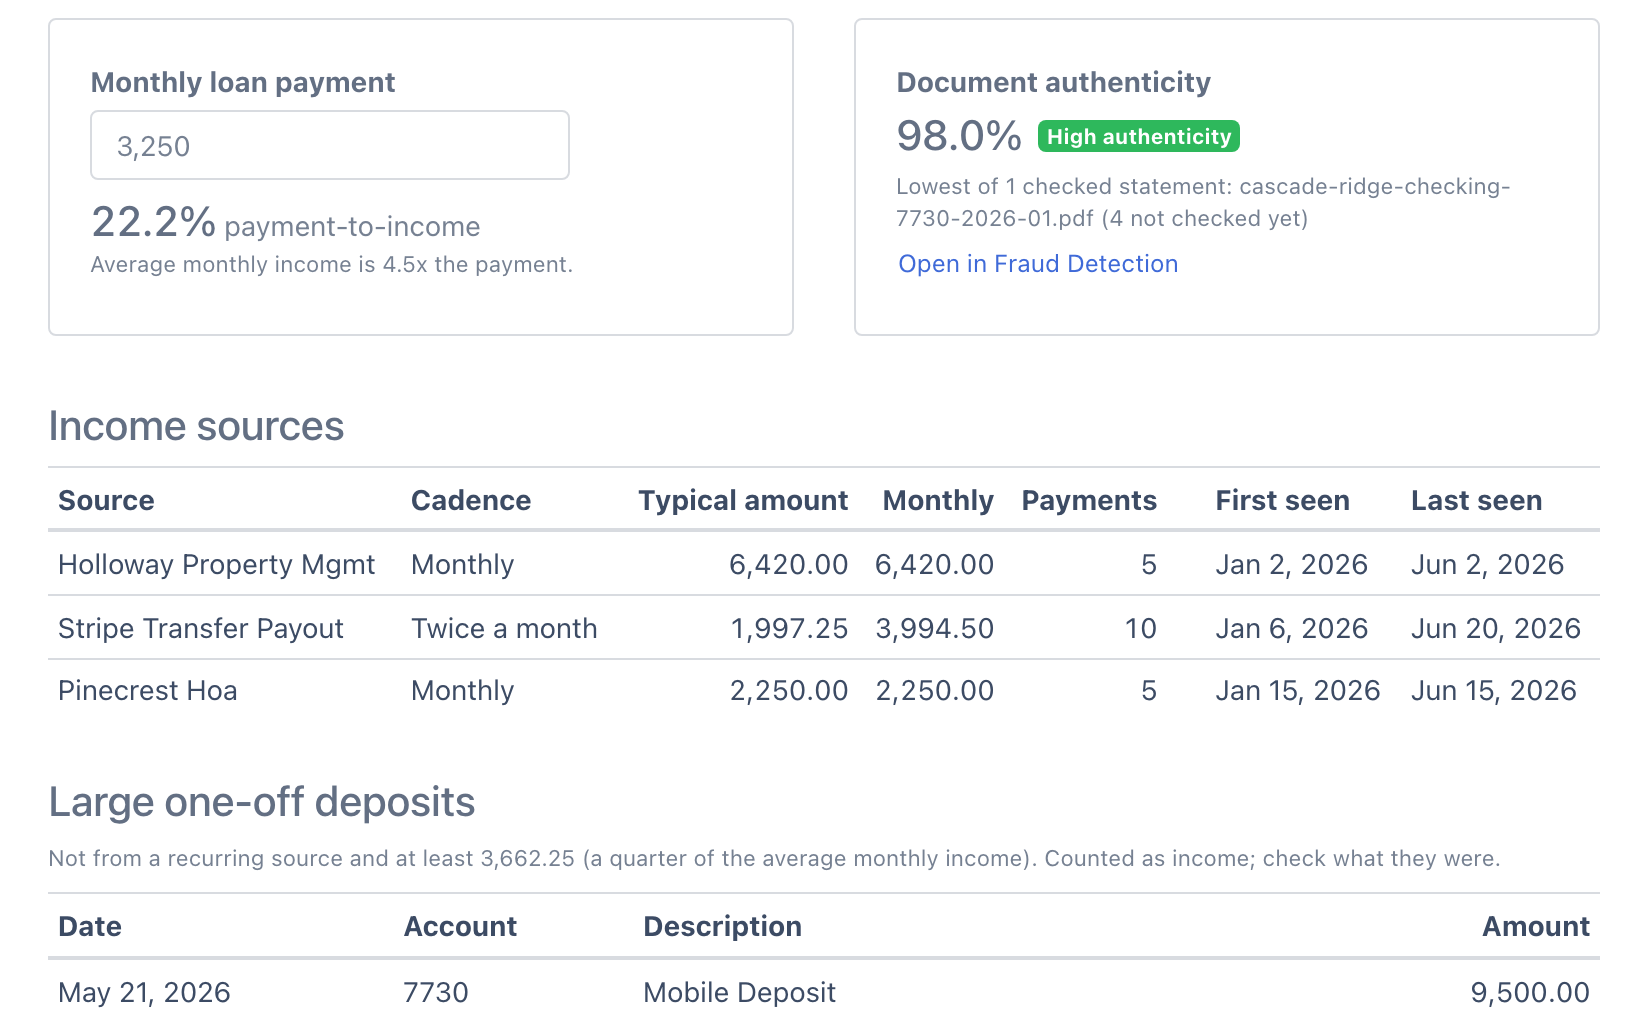Click the High authenticity badge

click(x=1139, y=136)
